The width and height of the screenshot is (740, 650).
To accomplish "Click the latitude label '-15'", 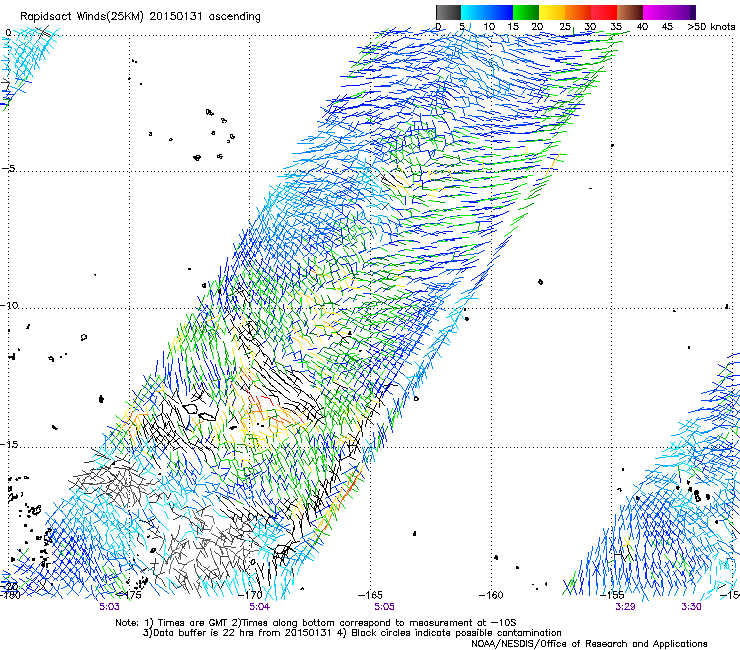I will click(x=9, y=444).
